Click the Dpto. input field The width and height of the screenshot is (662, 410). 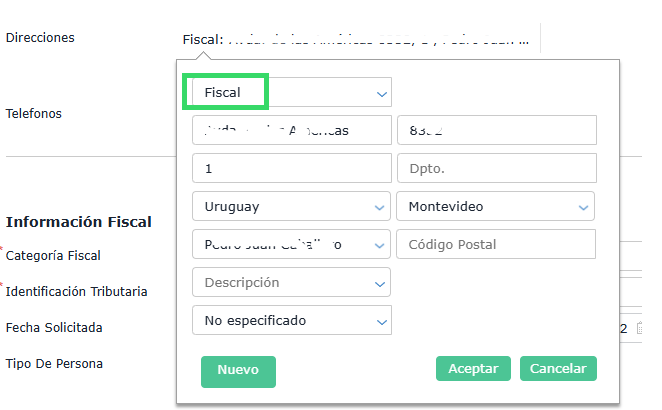click(x=496, y=168)
